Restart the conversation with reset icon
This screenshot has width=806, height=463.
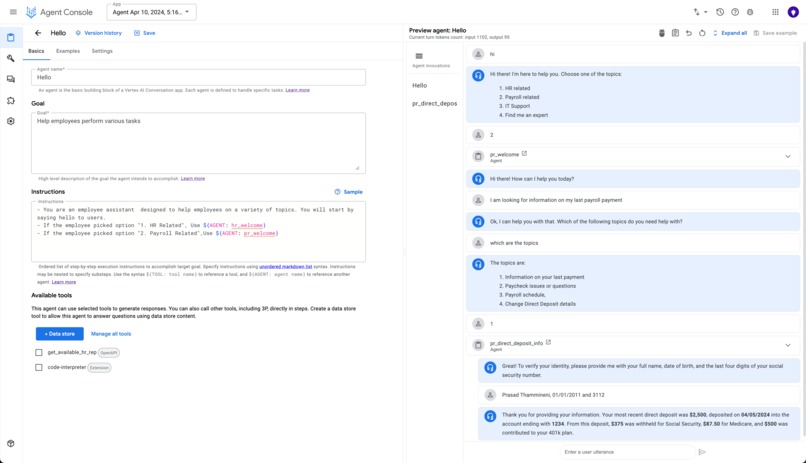tap(702, 33)
